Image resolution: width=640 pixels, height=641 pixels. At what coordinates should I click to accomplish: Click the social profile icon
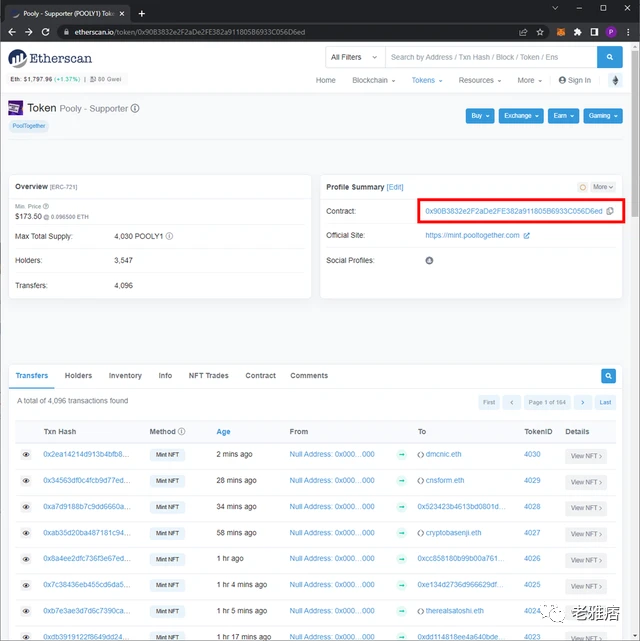click(x=429, y=260)
